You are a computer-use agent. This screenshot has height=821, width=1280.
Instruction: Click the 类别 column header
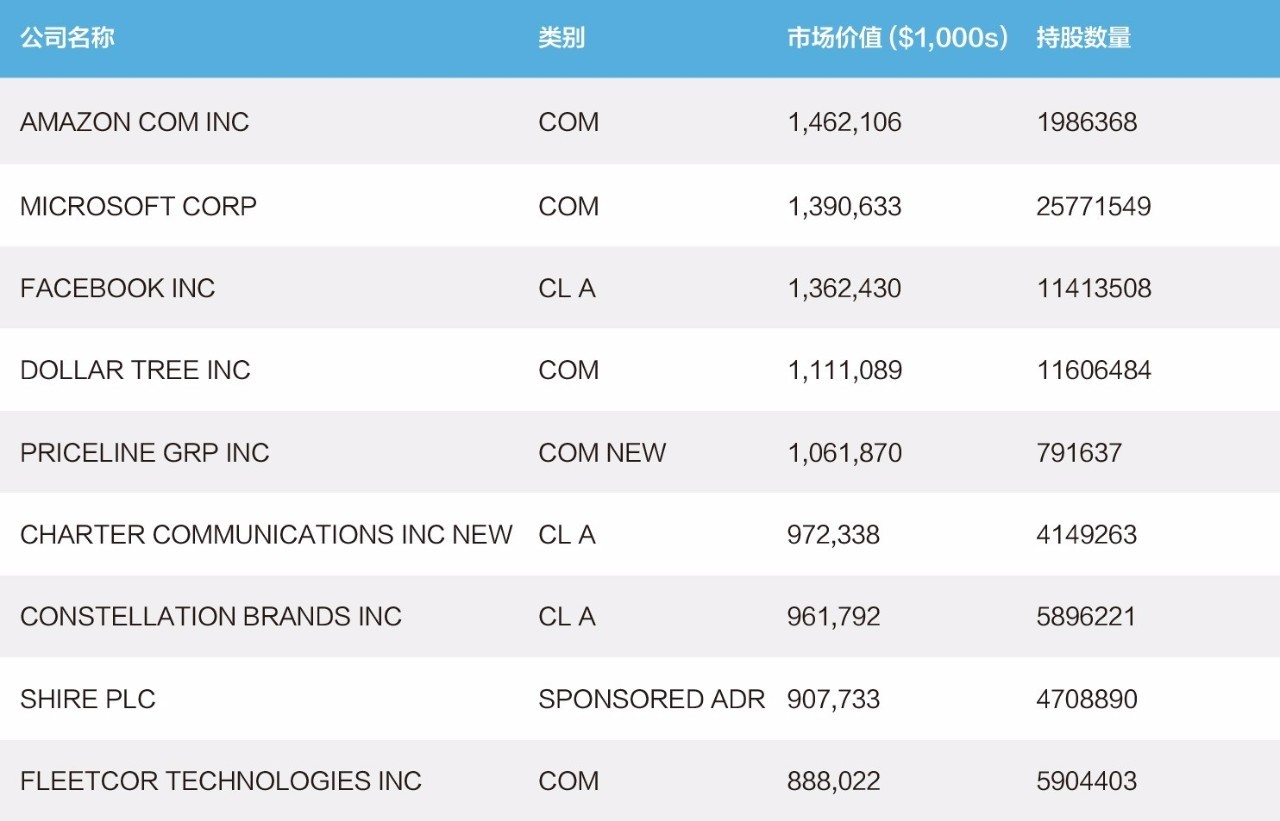[561, 39]
